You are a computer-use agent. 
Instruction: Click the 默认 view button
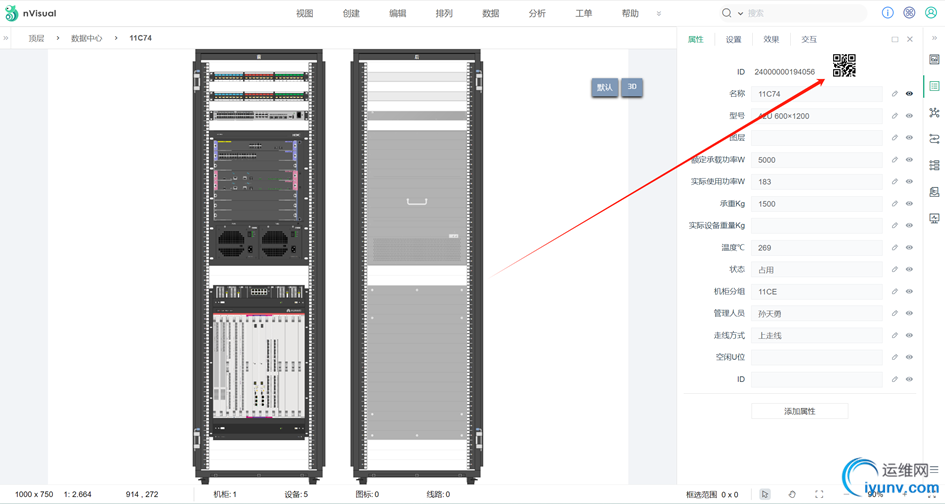pos(604,87)
